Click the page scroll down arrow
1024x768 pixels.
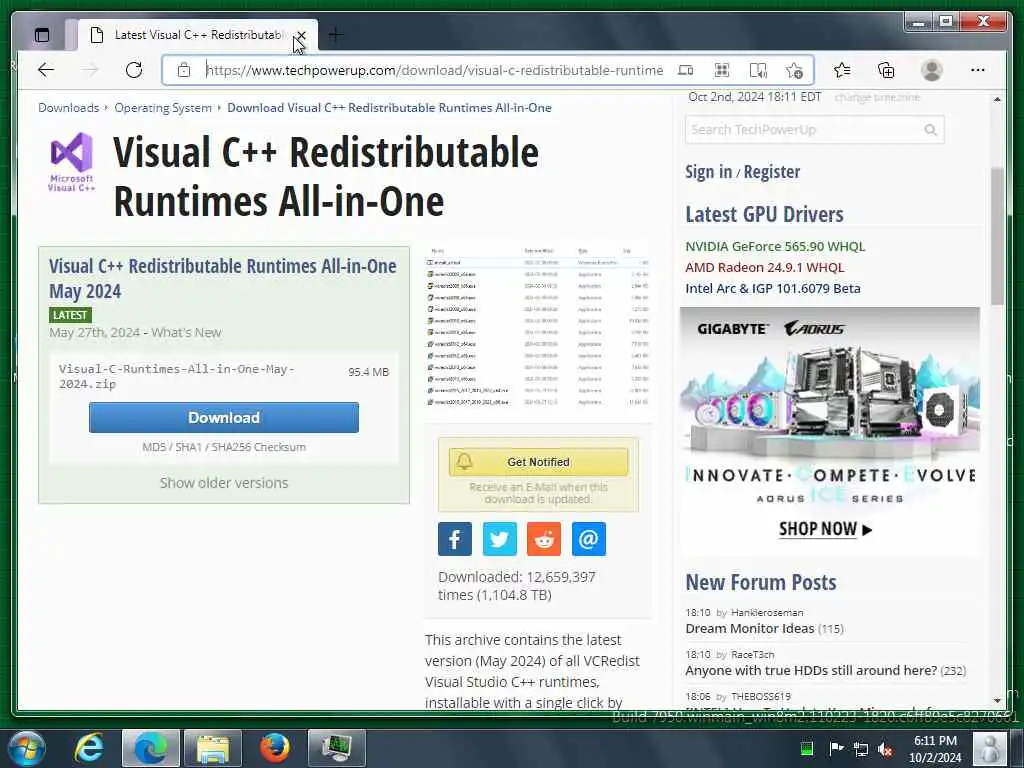997,701
